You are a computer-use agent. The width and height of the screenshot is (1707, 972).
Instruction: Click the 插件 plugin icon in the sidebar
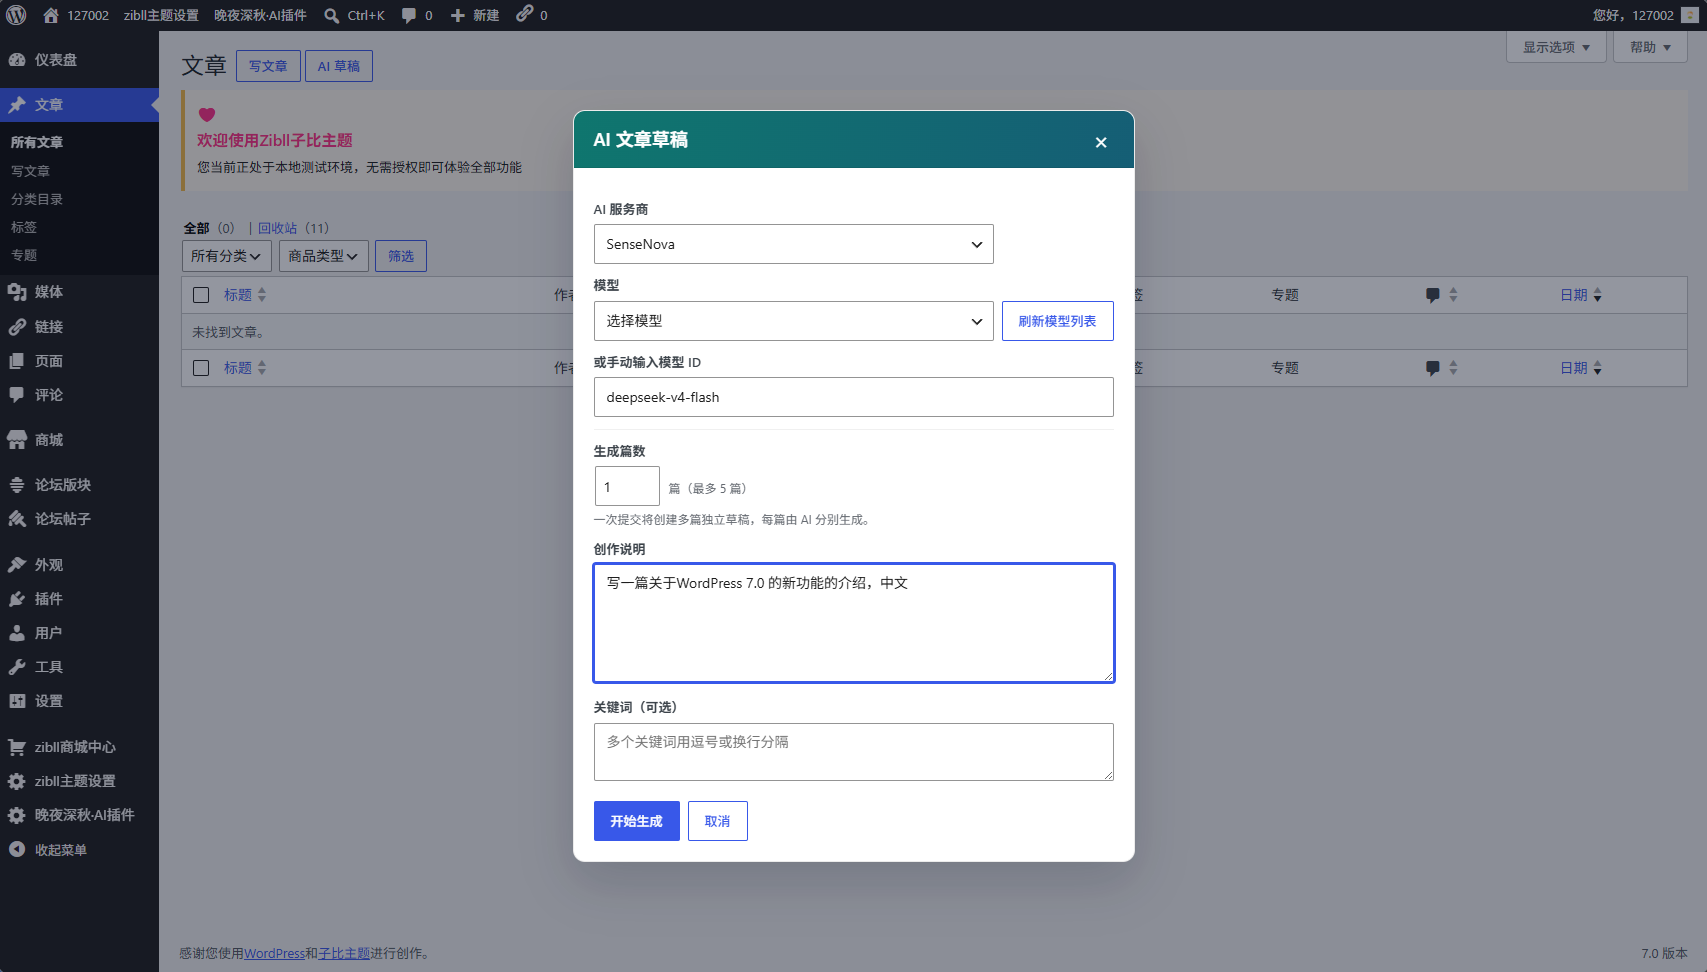[x=17, y=599]
